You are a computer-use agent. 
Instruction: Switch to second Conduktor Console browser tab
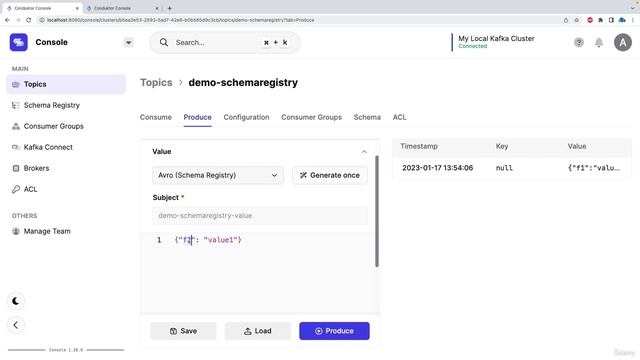point(122,8)
